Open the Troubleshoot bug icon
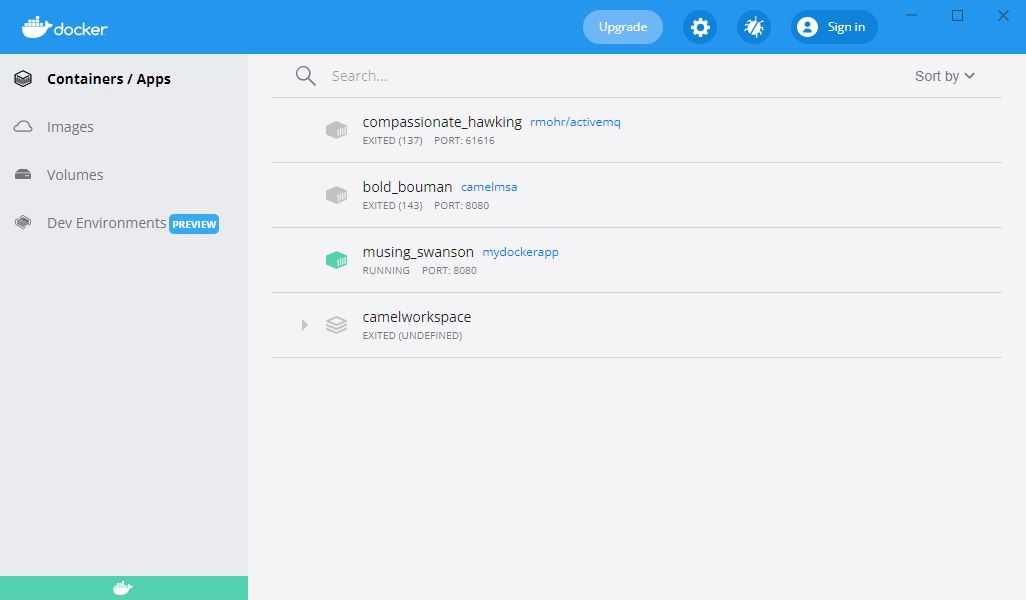The image size is (1026, 600). point(754,27)
